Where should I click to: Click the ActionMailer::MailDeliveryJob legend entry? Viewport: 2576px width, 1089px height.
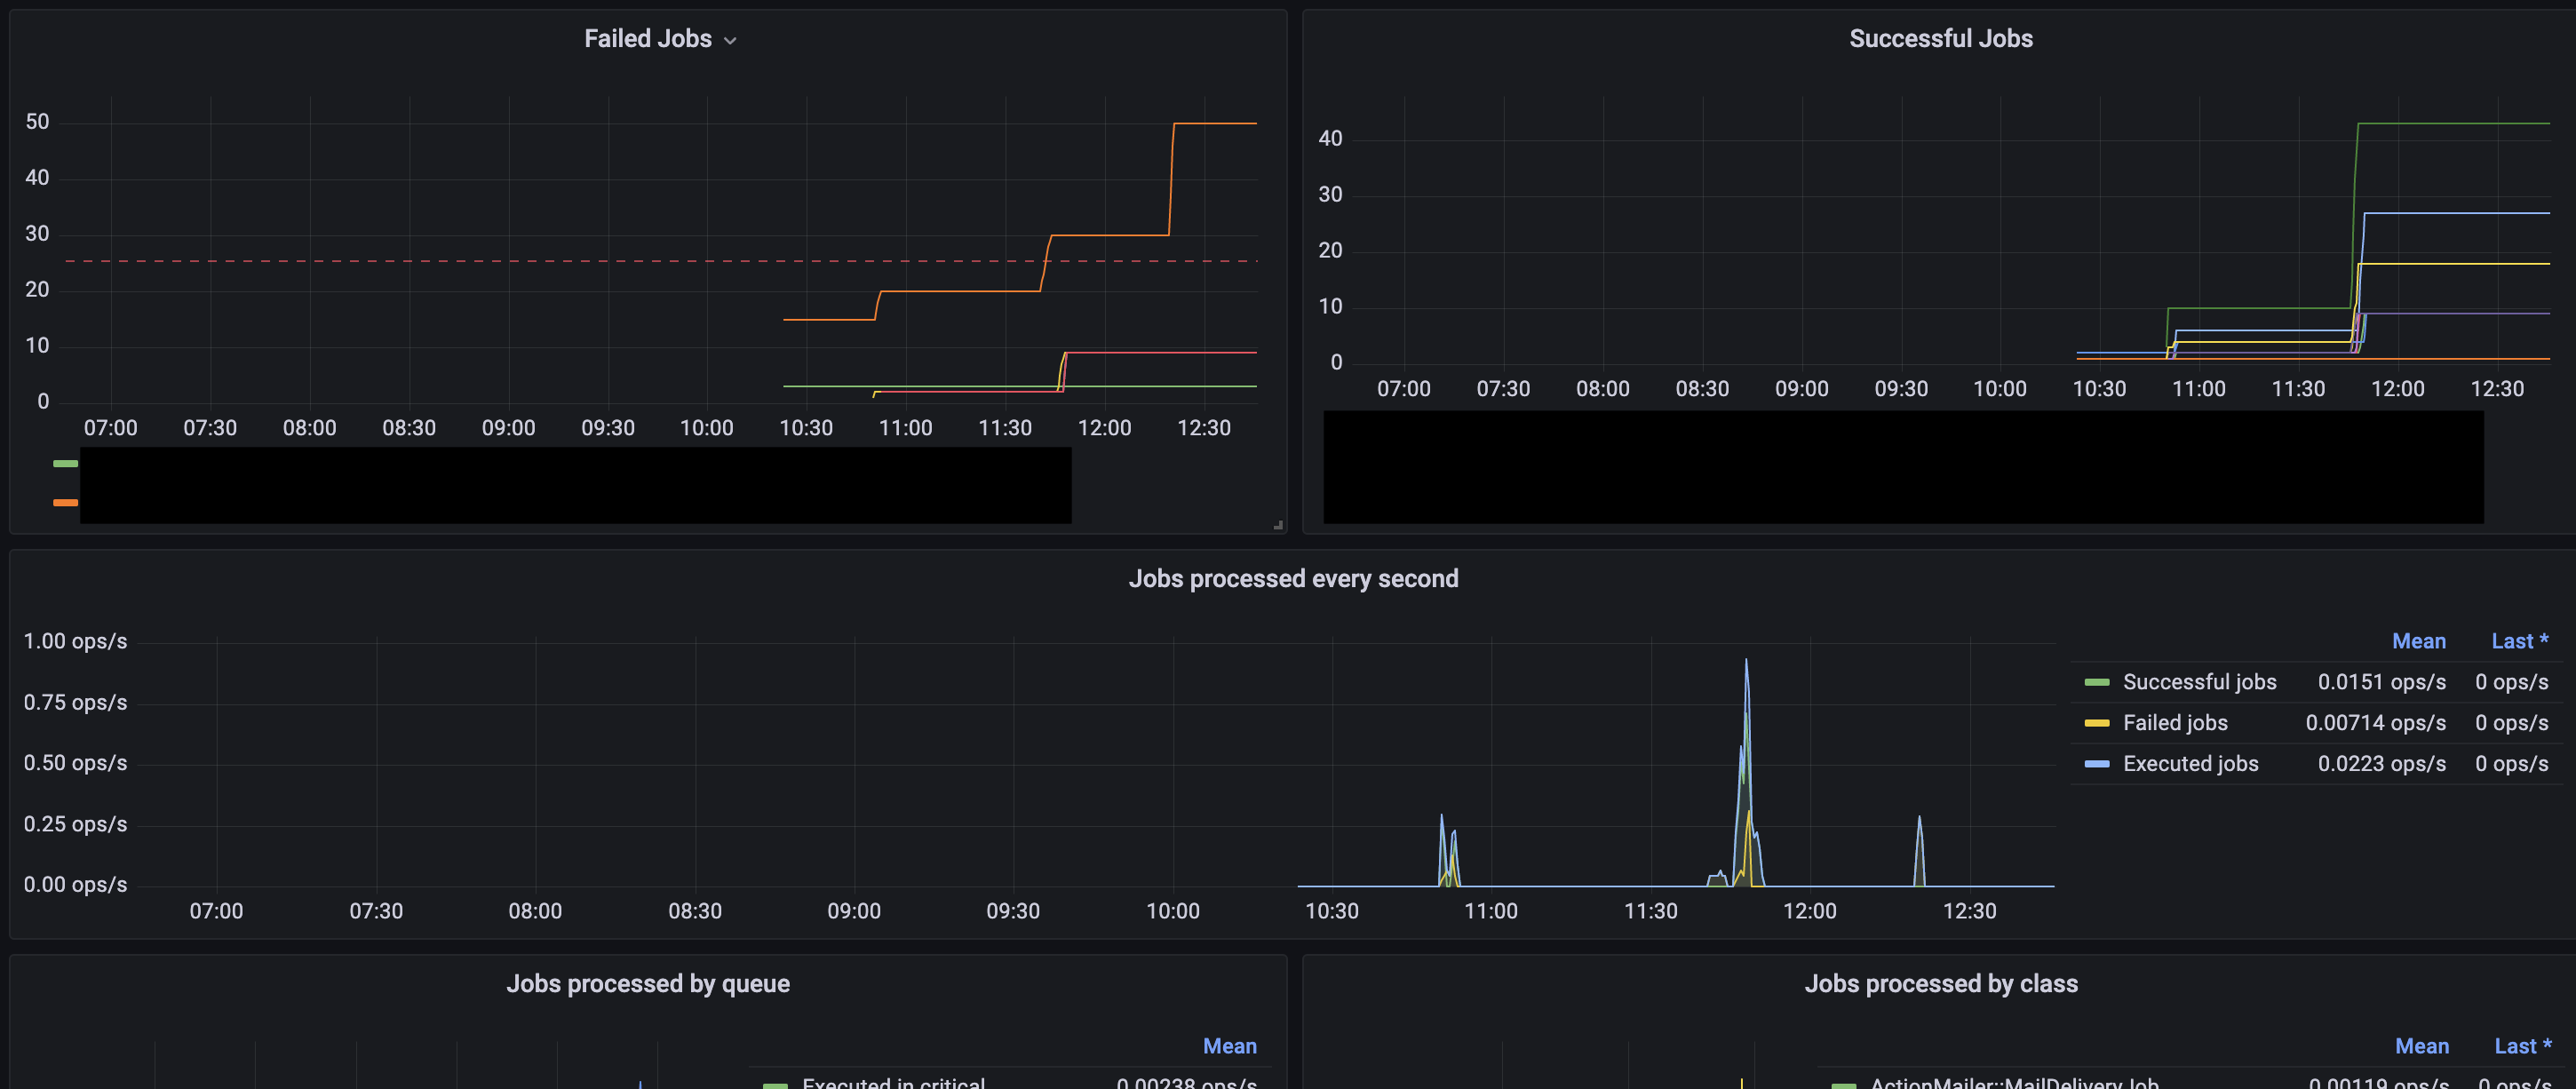pos(2013,1083)
